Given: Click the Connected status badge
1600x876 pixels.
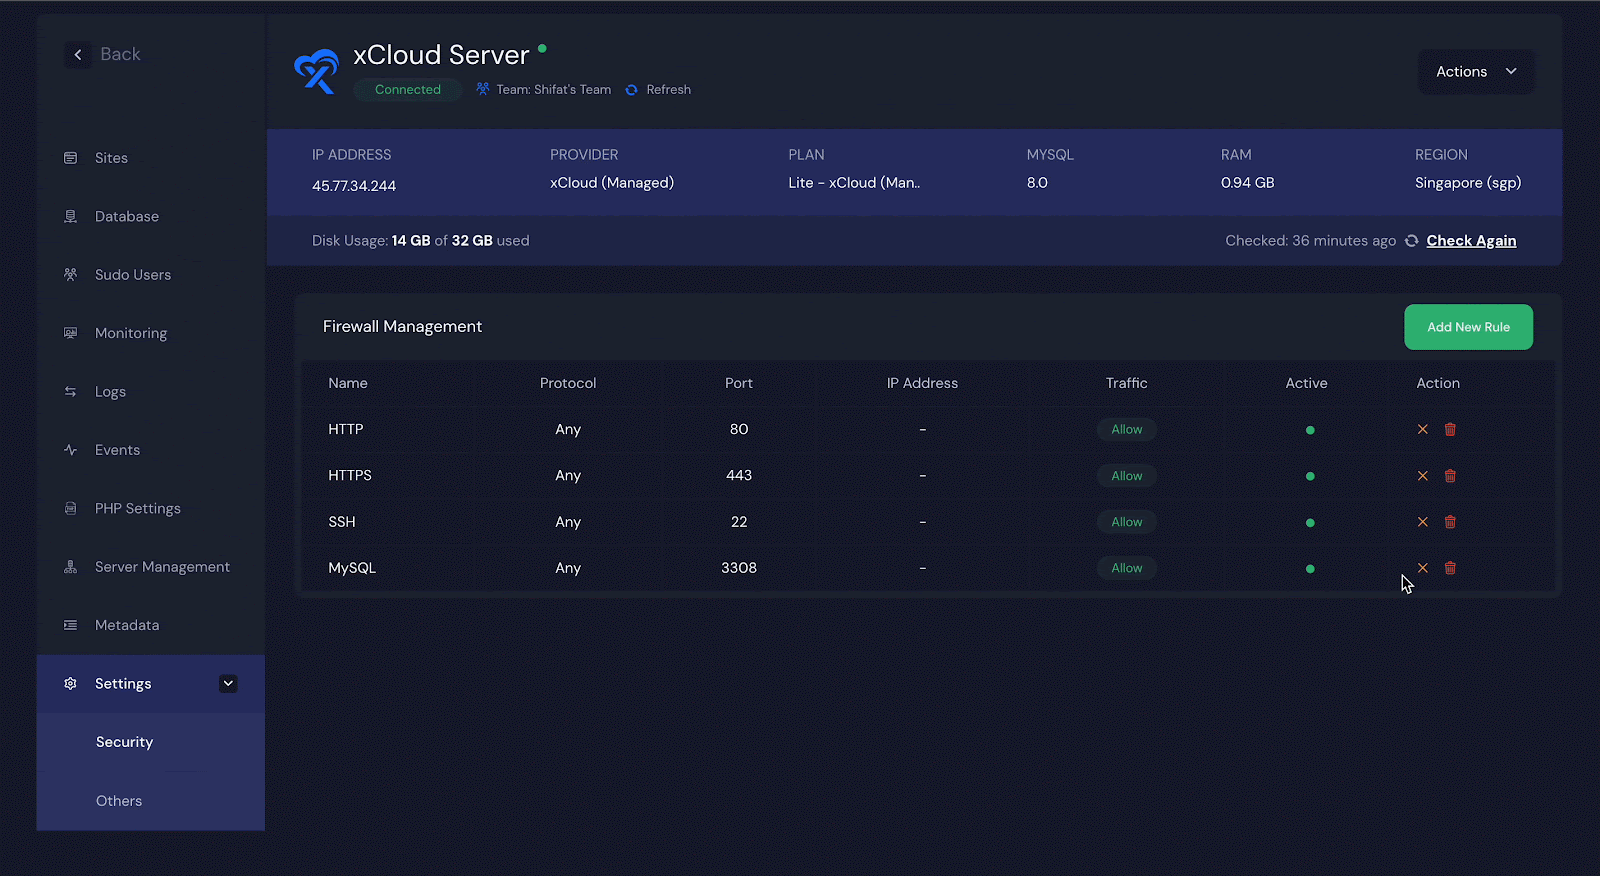Looking at the screenshot, I should pos(407,90).
